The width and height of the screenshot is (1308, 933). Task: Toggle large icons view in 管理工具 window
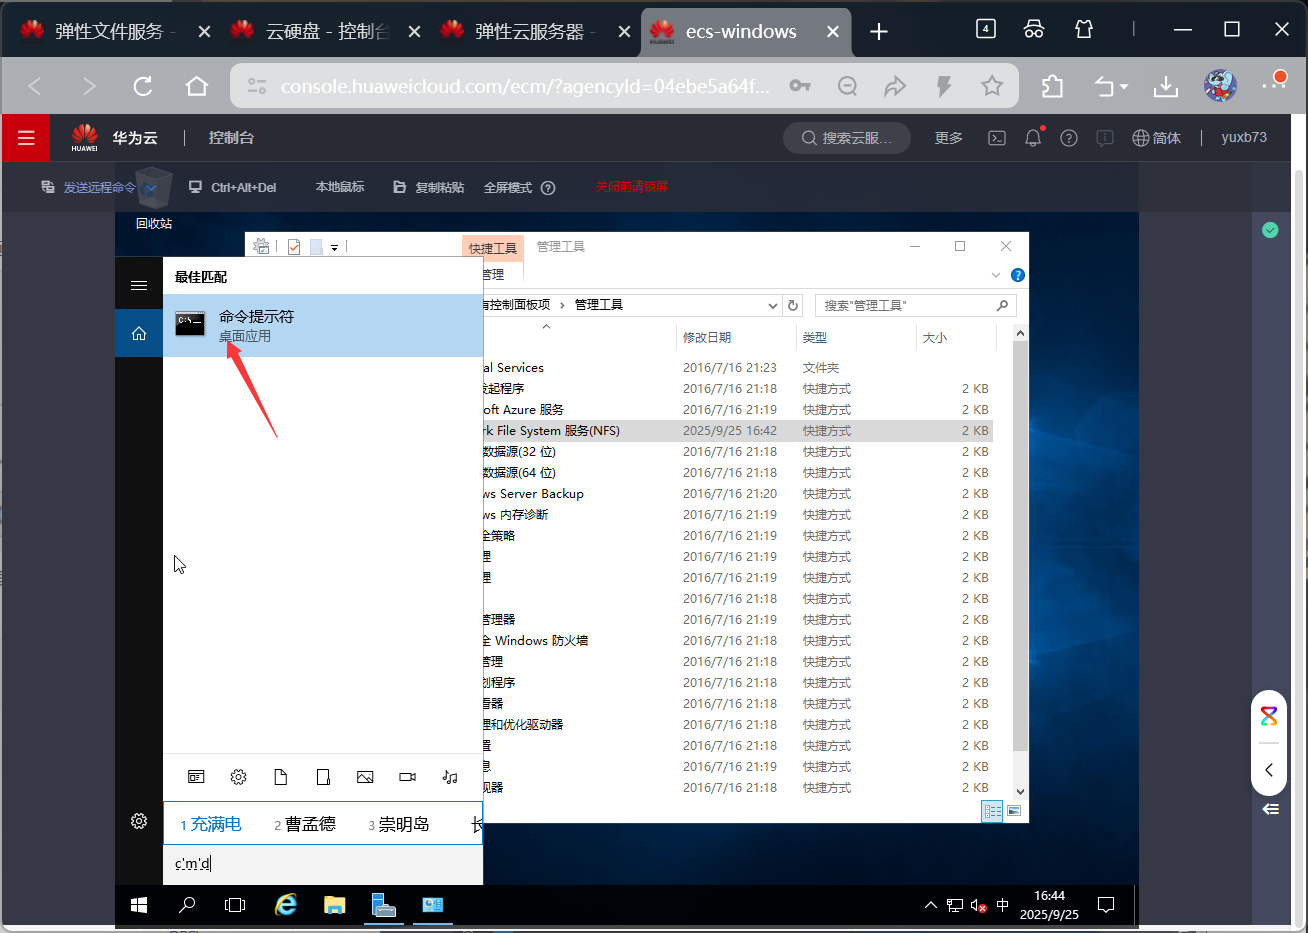click(x=1014, y=811)
